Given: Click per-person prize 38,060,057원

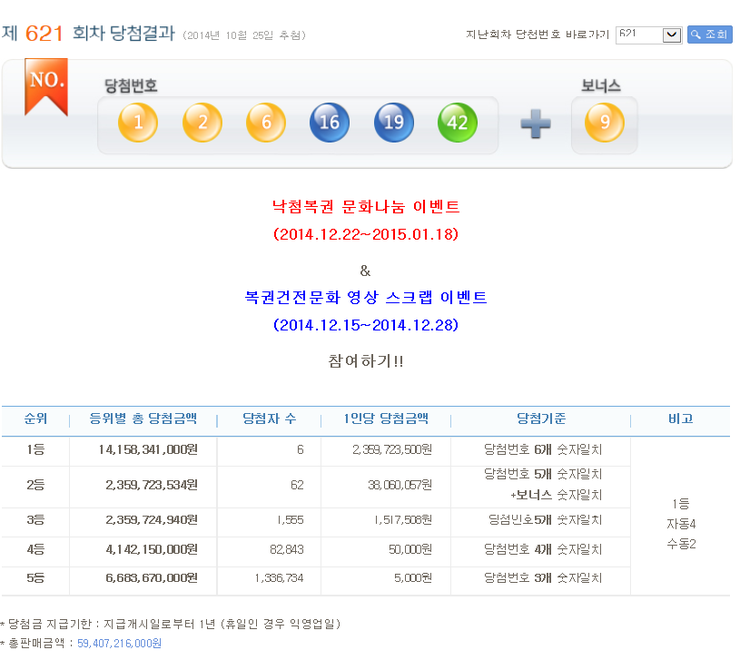Looking at the screenshot, I should 400,485.
